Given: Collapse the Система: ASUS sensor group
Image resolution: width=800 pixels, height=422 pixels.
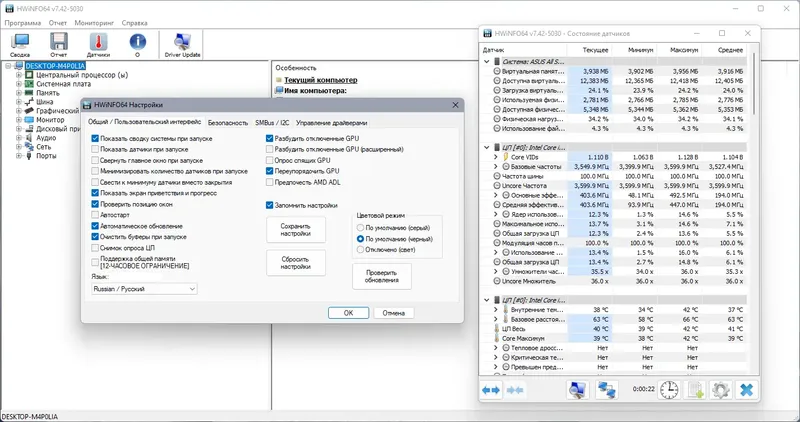Looking at the screenshot, I should click(x=487, y=61).
